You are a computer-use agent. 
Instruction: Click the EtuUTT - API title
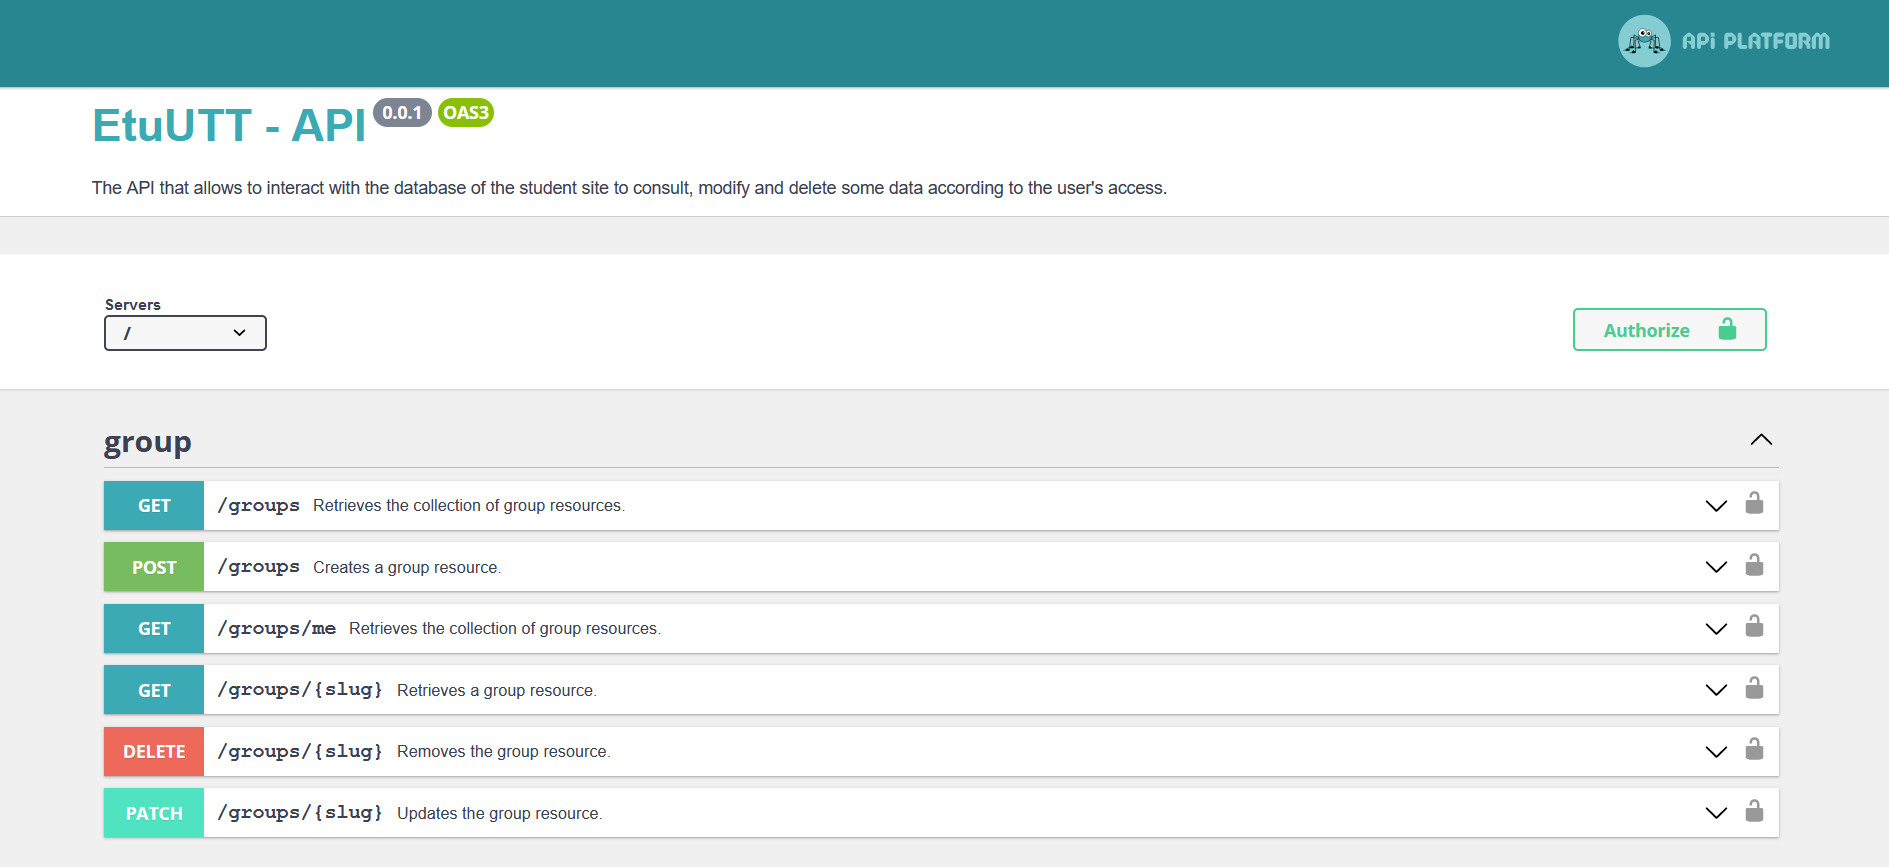click(x=229, y=126)
